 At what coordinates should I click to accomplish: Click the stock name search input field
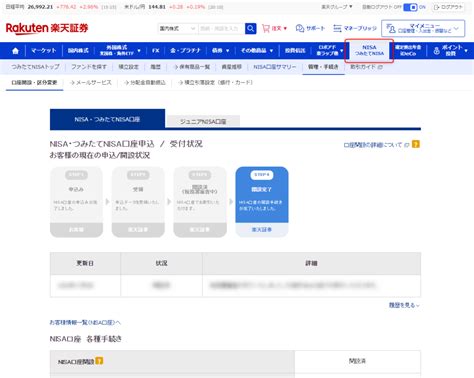click(x=221, y=29)
